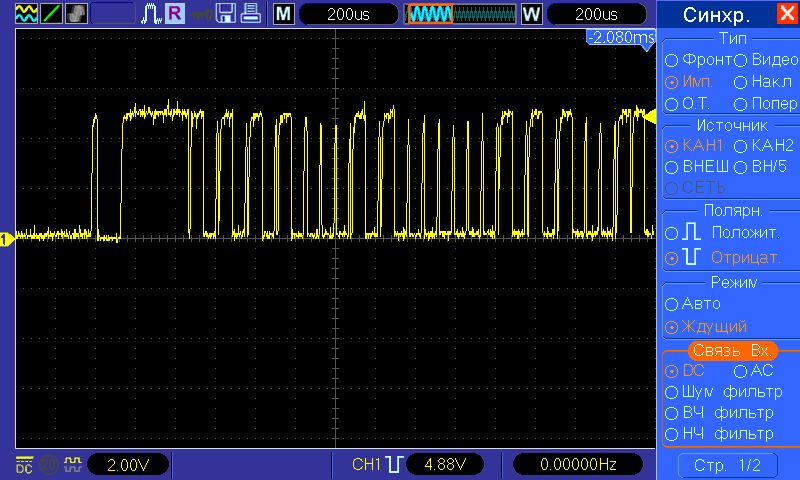Select Накл trigger type
The width and height of the screenshot is (800, 480).
(763, 82)
